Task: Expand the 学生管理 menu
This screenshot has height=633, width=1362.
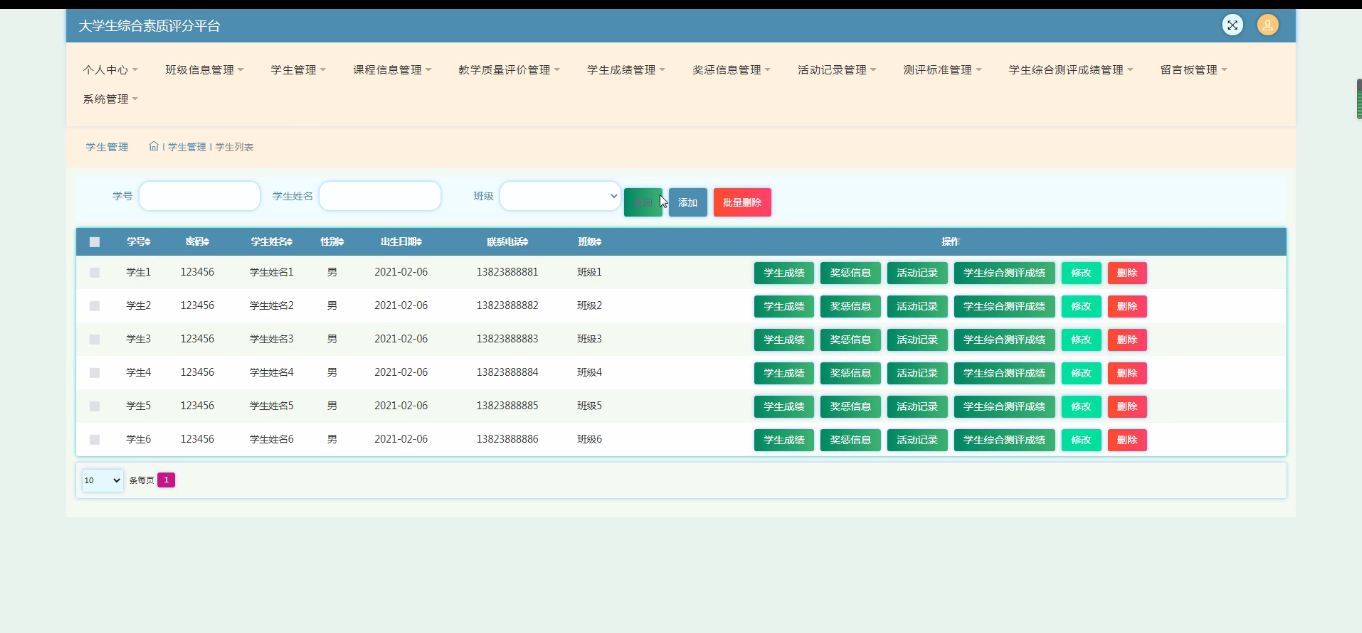Action: pyautogui.click(x=298, y=70)
